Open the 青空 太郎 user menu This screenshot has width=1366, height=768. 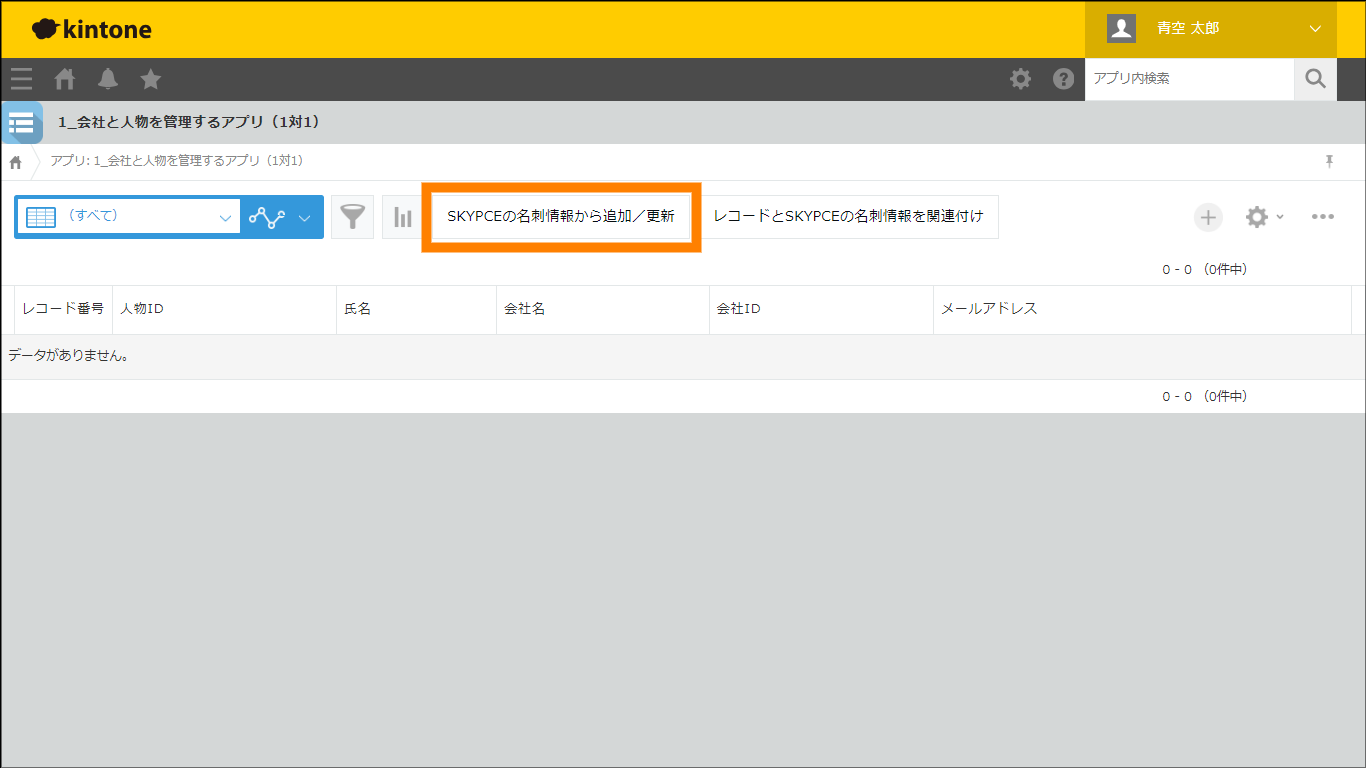tap(1210, 29)
